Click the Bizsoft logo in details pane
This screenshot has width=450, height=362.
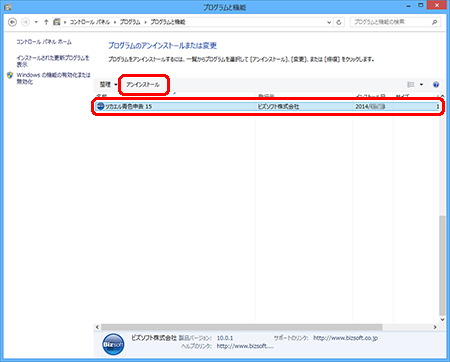point(113,344)
